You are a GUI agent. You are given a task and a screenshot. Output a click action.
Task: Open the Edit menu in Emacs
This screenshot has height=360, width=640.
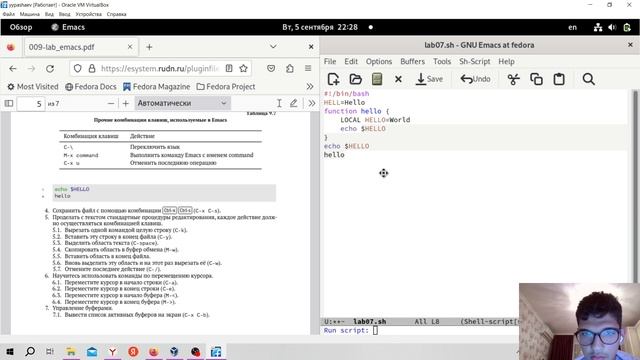pos(351,61)
